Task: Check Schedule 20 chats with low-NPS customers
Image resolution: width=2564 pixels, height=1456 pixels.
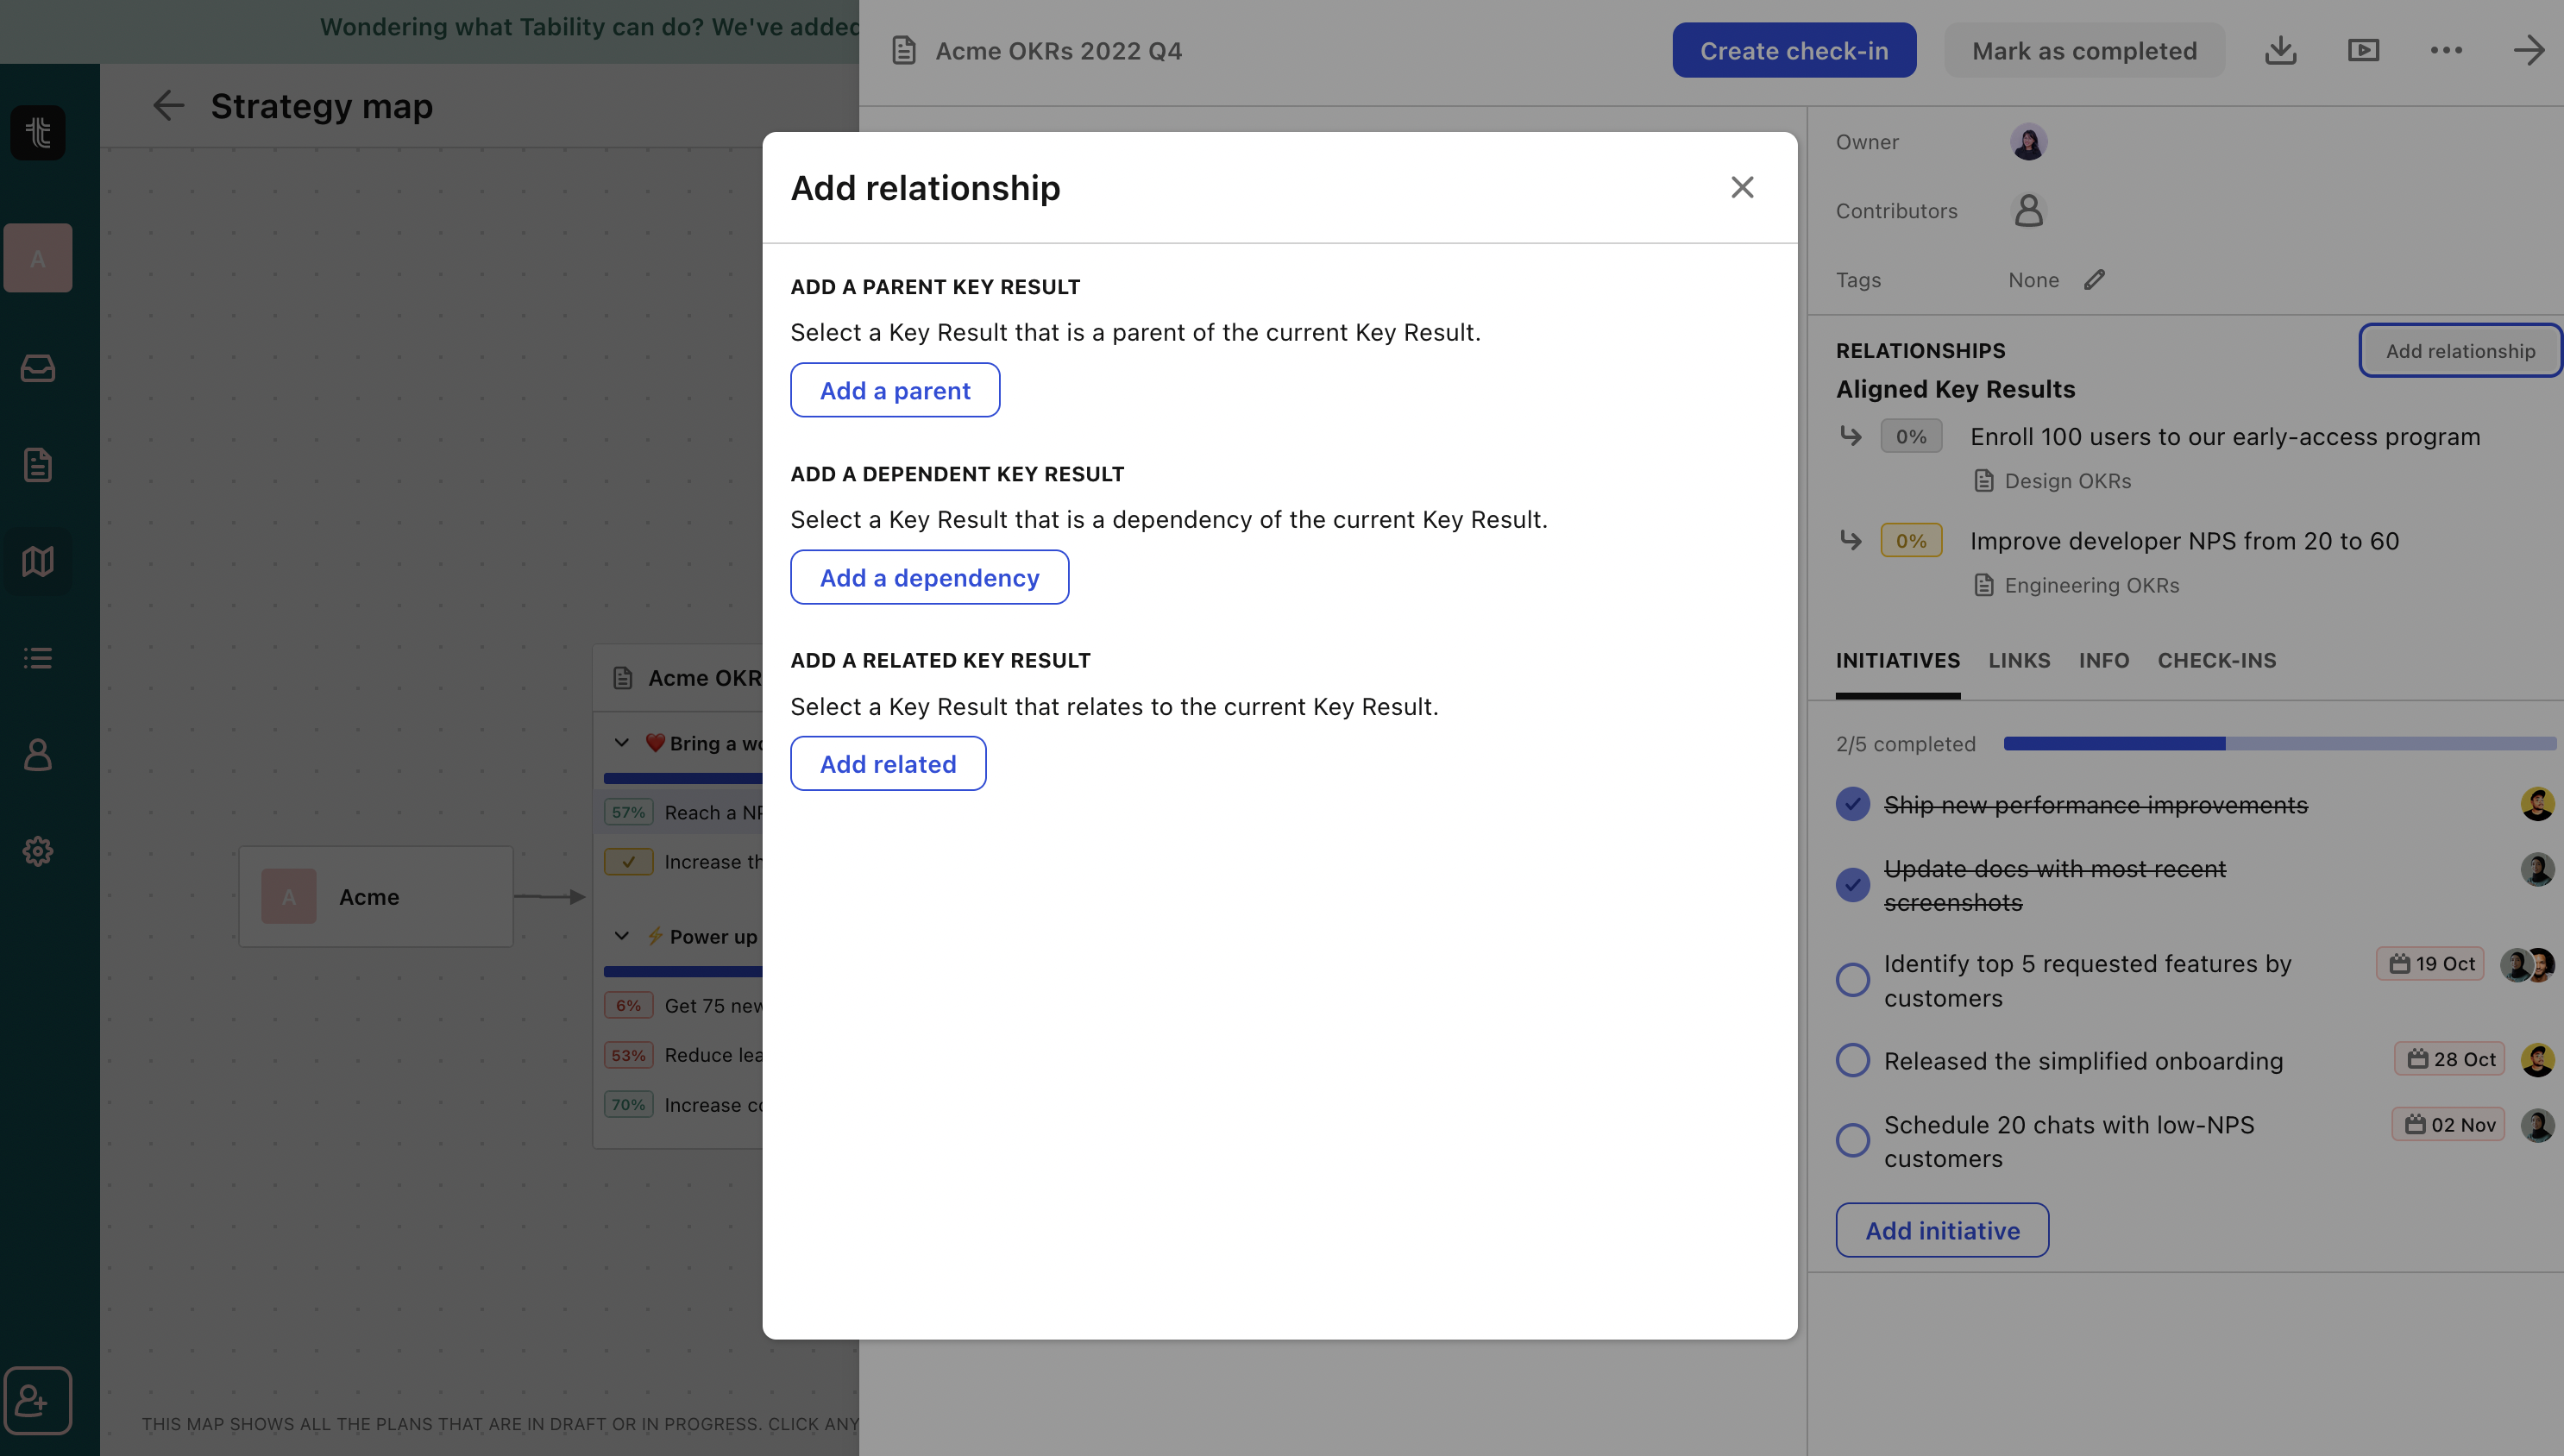Action: coord(1852,1140)
